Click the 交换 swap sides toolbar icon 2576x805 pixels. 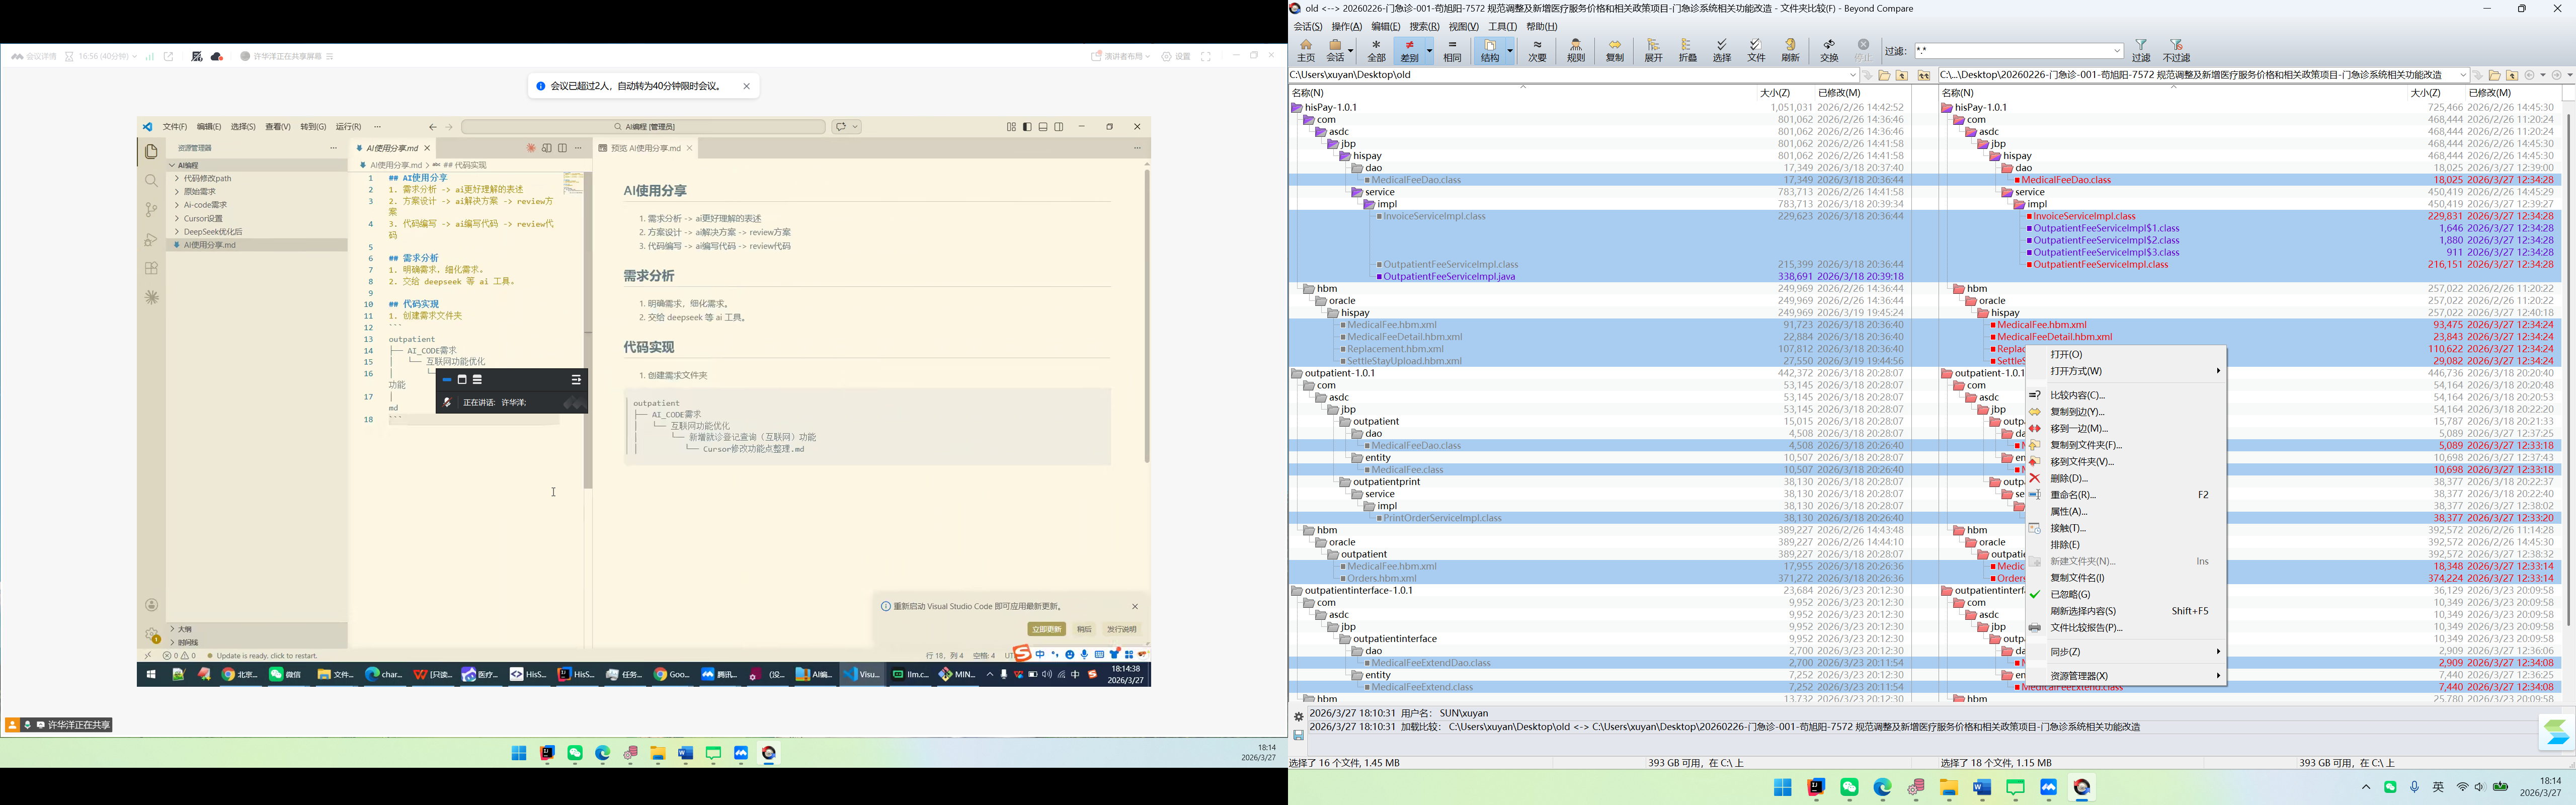(1829, 50)
